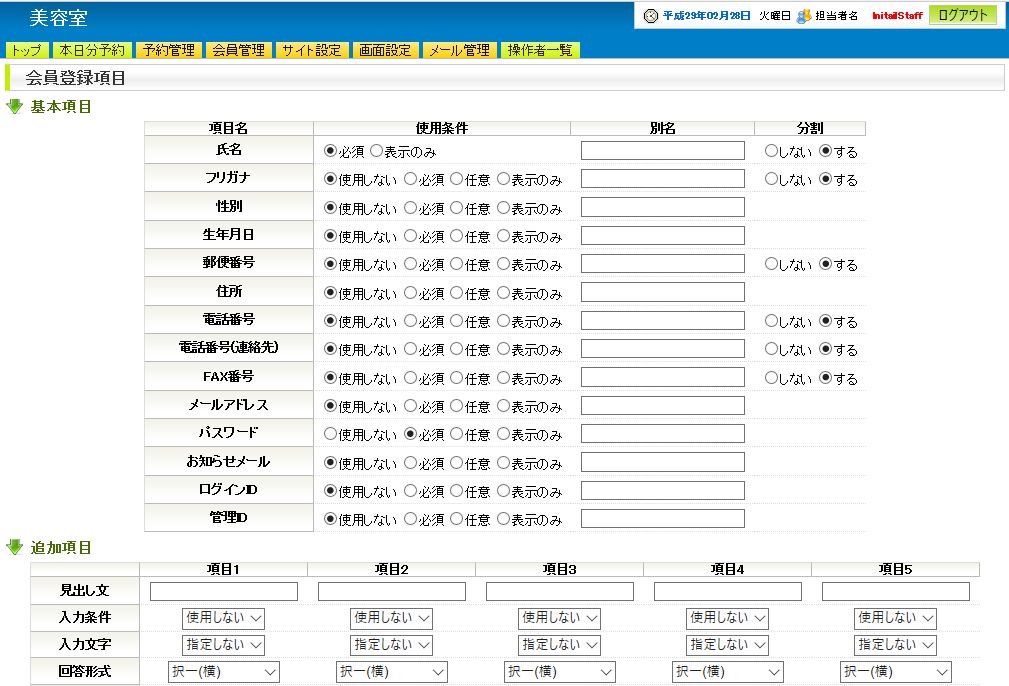Switch to the 会員管理 tab

tap(239, 50)
